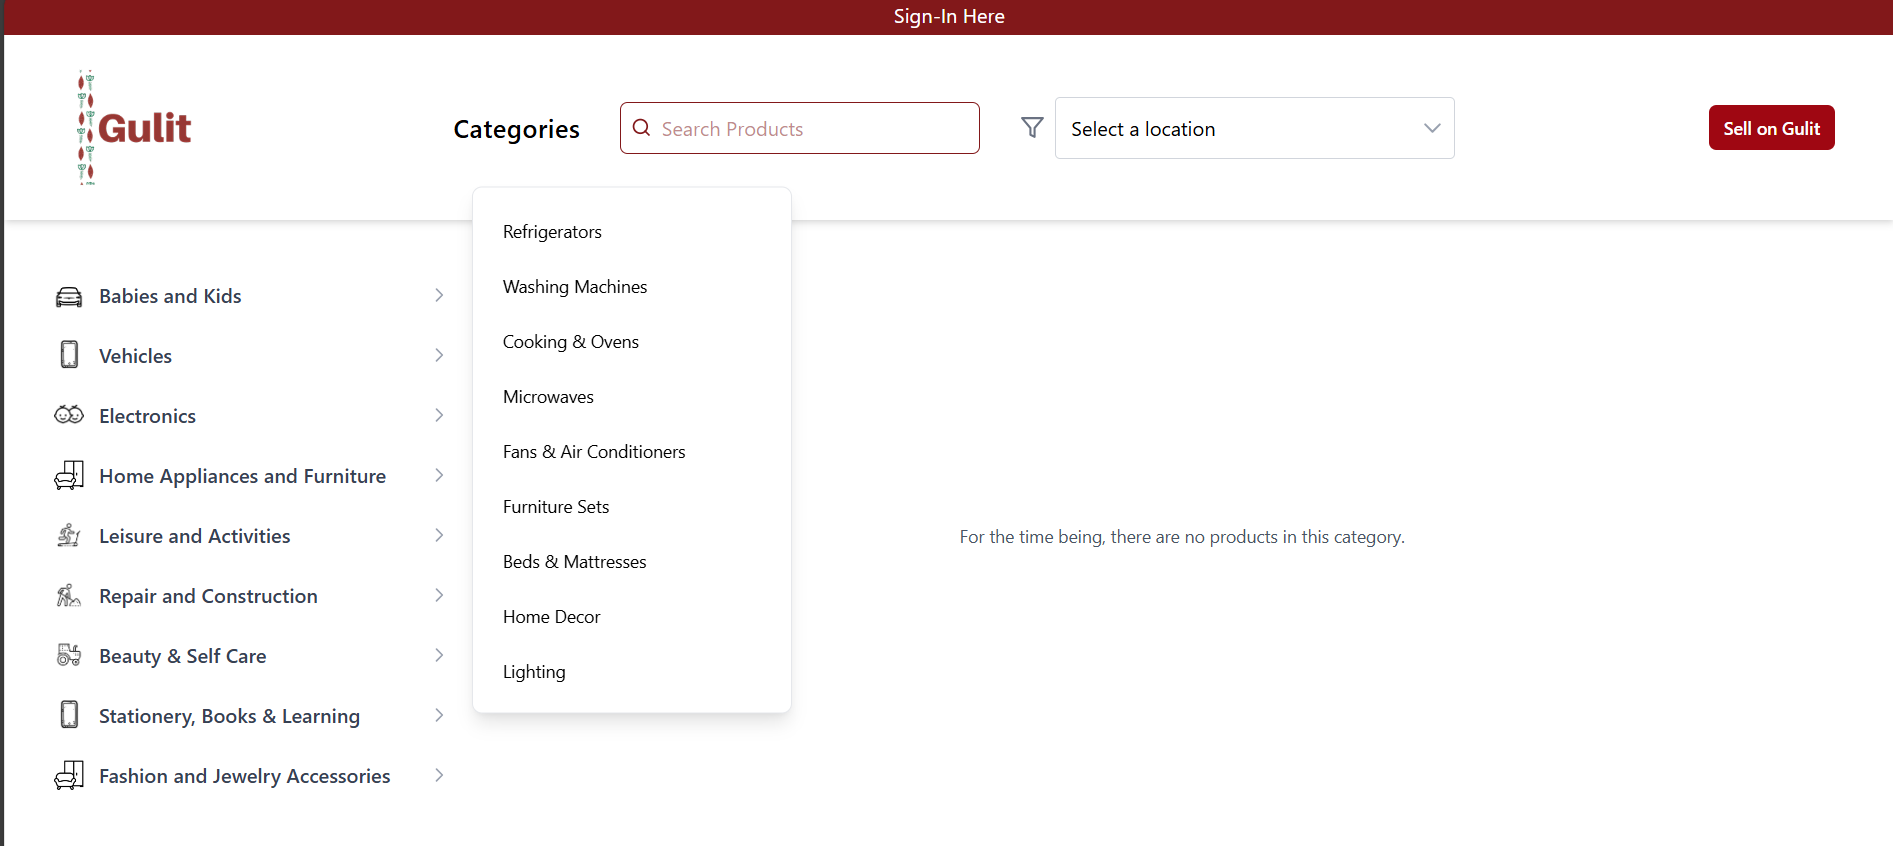Click the Sign-In Here link
1893x846 pixels.
(948, 17)
